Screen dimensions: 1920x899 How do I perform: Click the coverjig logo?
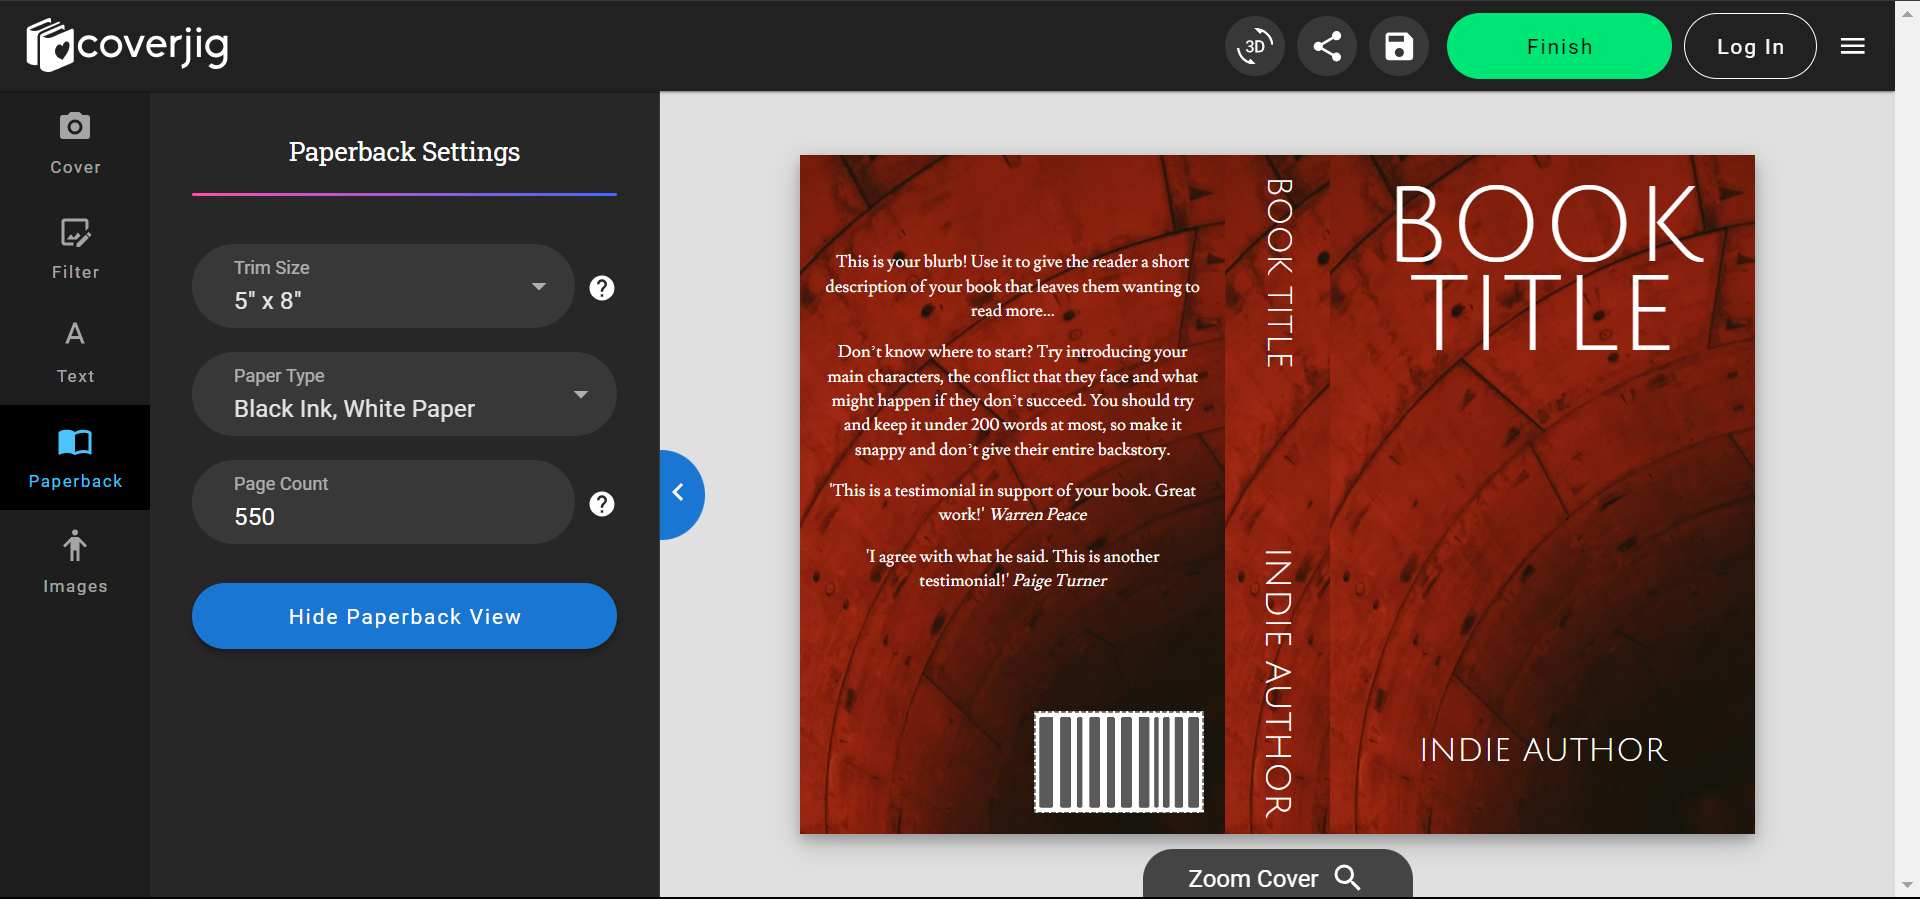(128, 46)
